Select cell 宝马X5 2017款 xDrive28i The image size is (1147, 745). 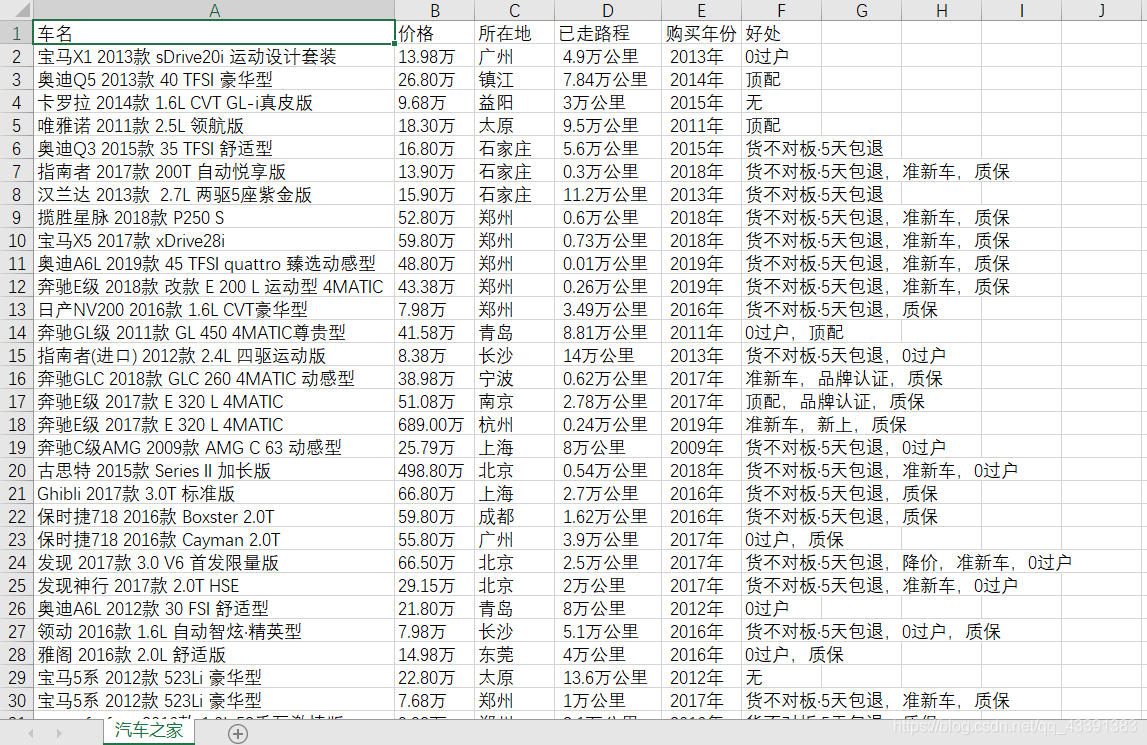214,240
